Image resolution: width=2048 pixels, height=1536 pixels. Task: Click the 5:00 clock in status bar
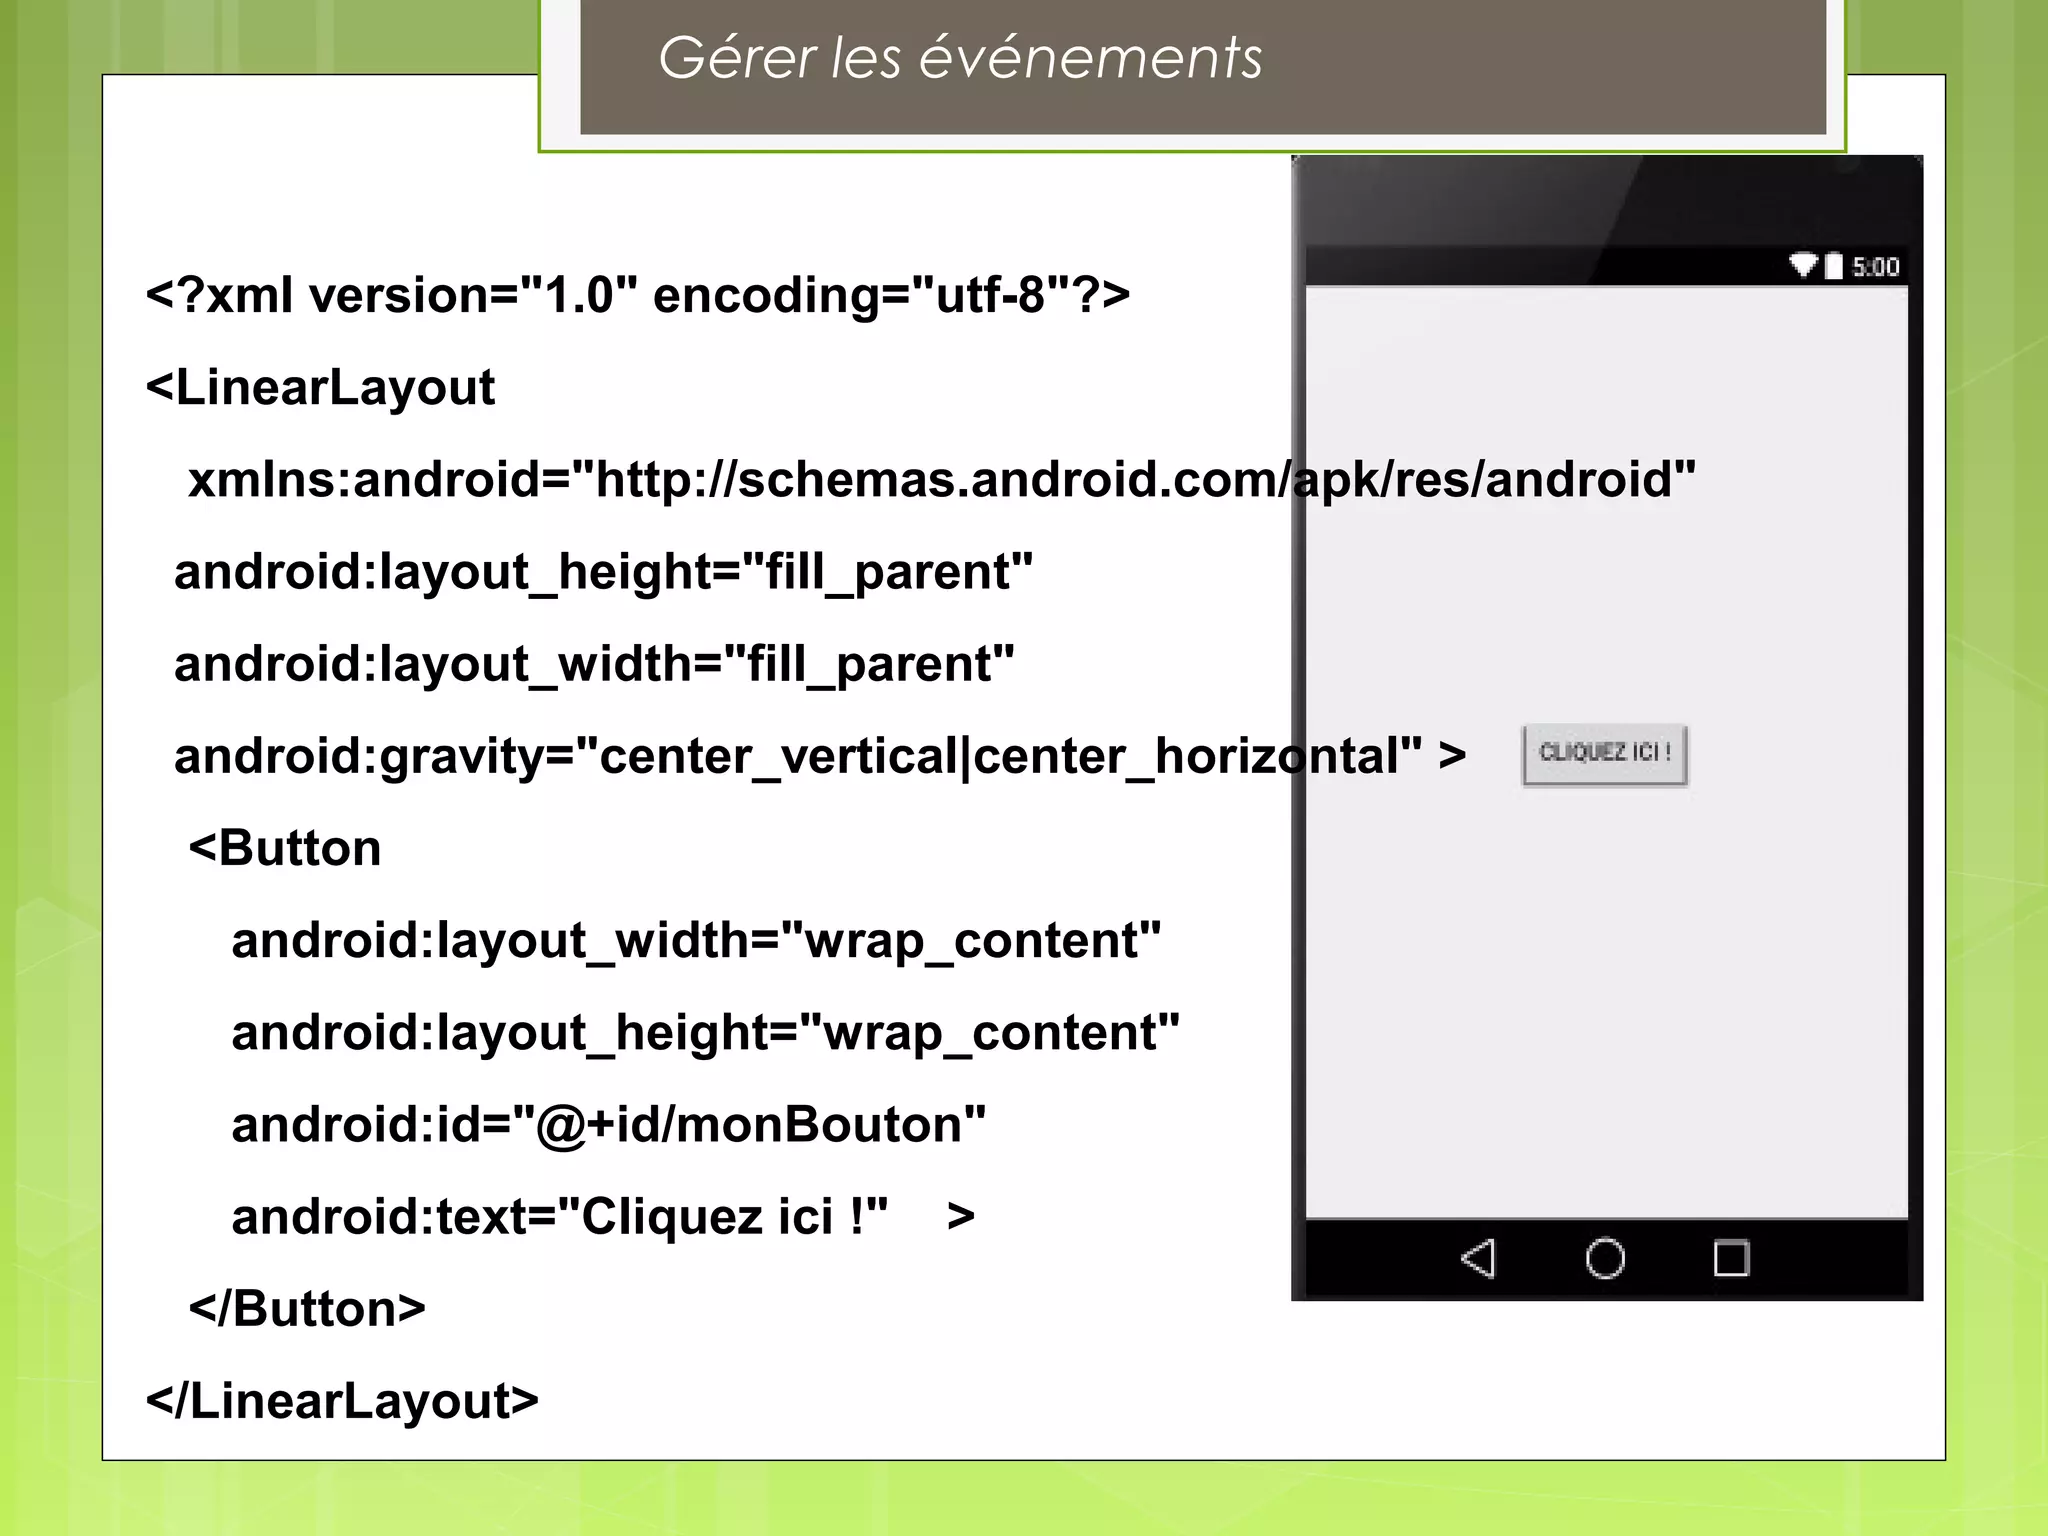[1875, 267]
